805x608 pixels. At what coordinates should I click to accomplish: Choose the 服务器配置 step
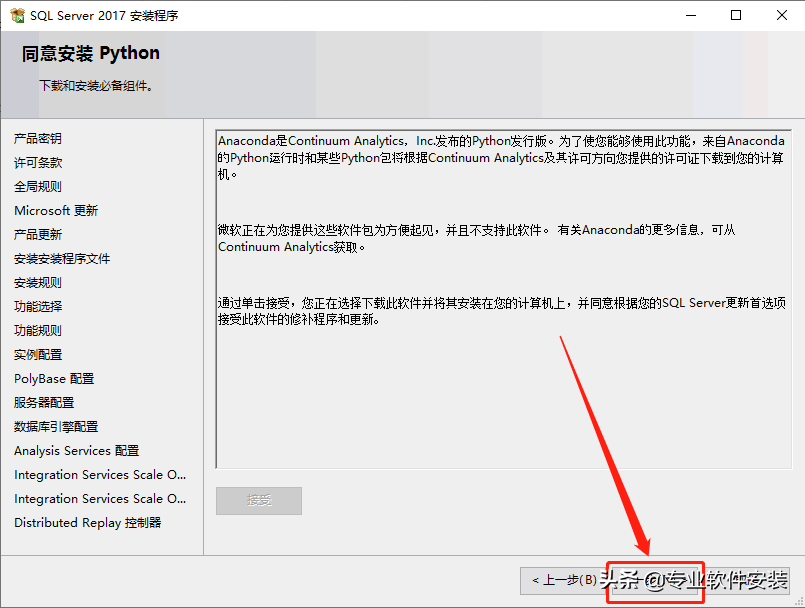point(44,403)
